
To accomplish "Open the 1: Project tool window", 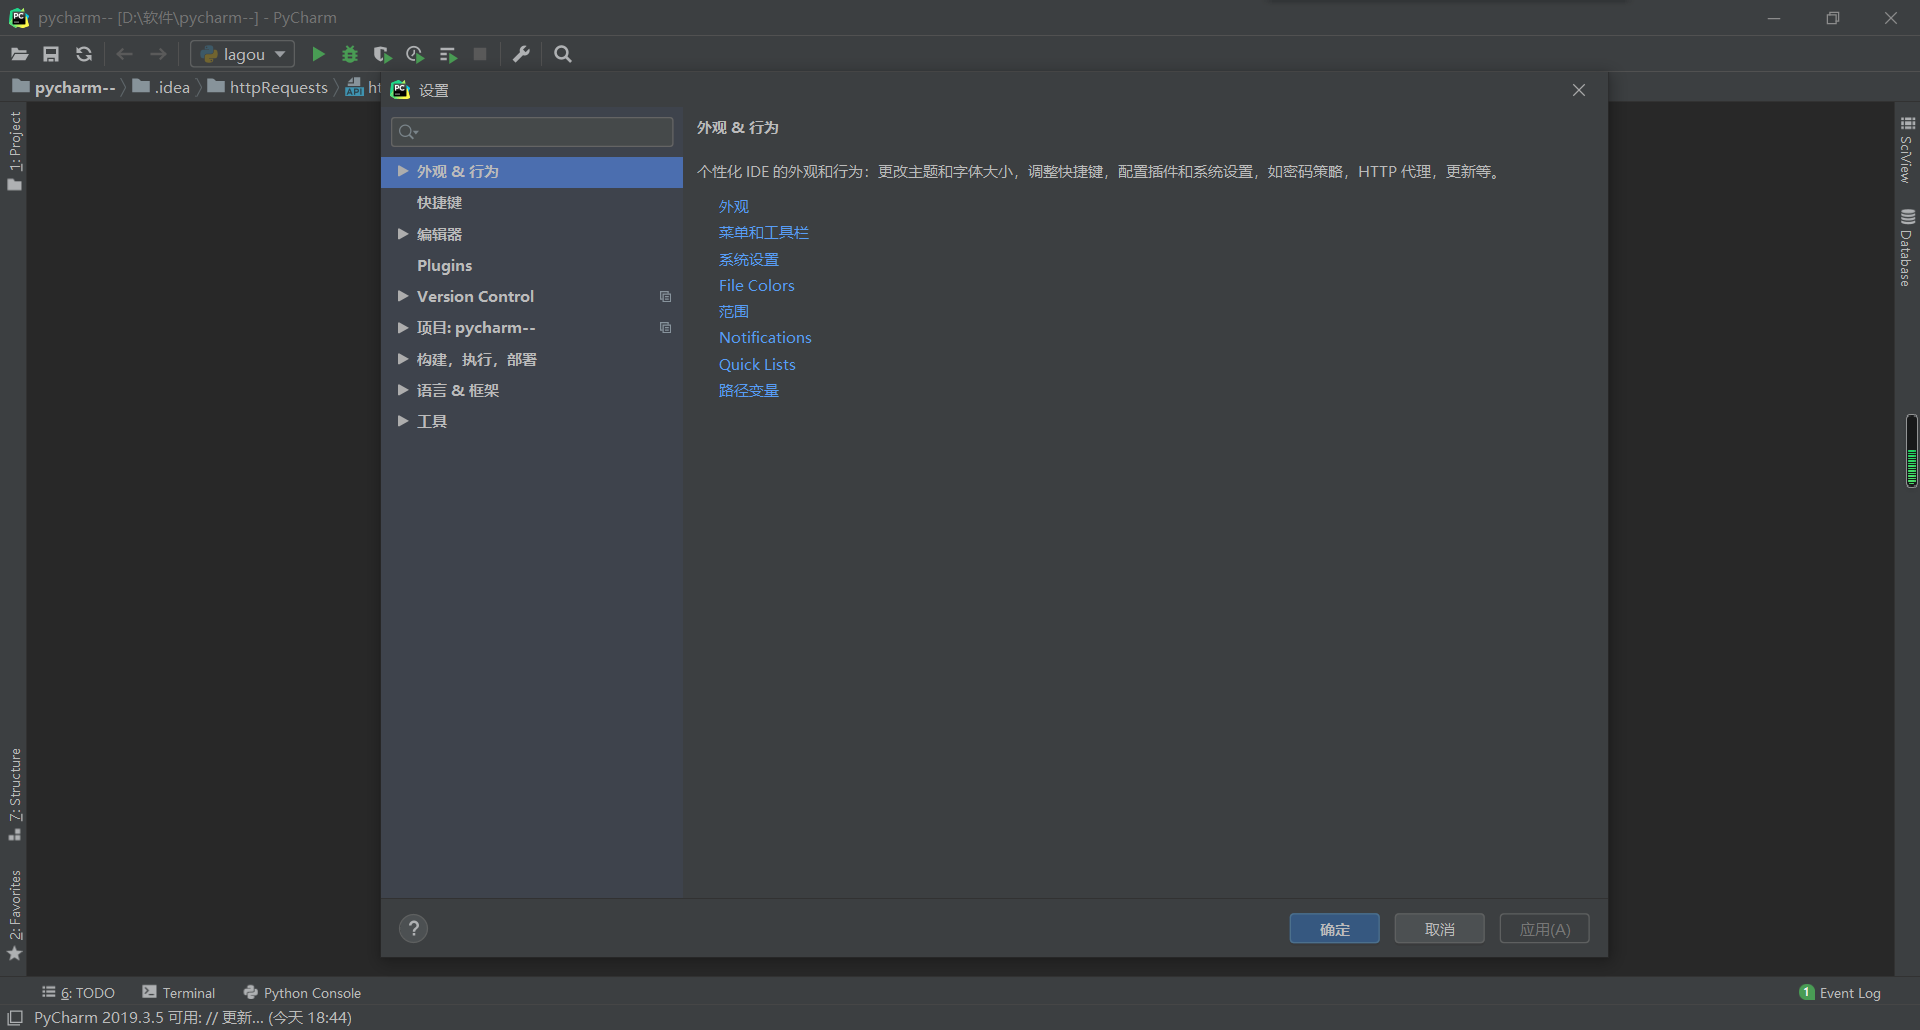I will [15, 150].
